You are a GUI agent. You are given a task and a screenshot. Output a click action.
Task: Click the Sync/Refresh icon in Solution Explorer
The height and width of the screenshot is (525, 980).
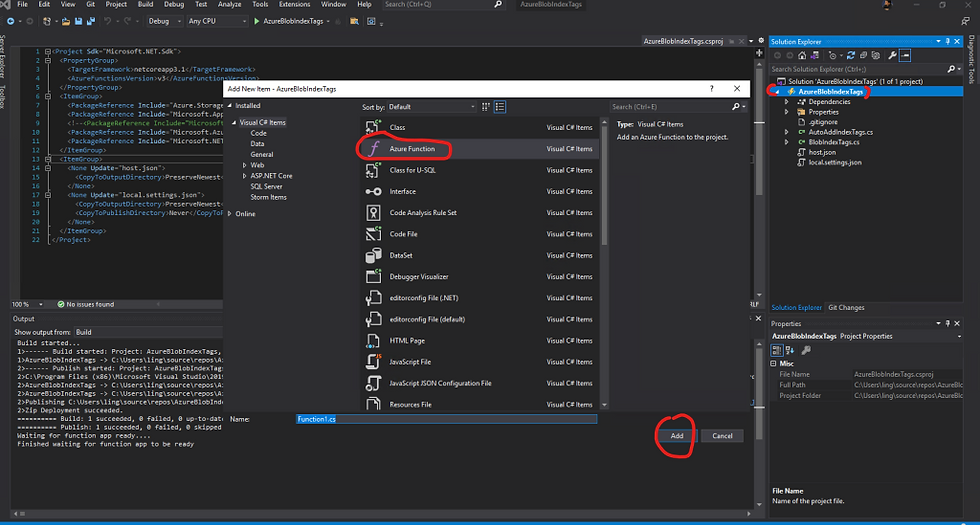[851, 56]
